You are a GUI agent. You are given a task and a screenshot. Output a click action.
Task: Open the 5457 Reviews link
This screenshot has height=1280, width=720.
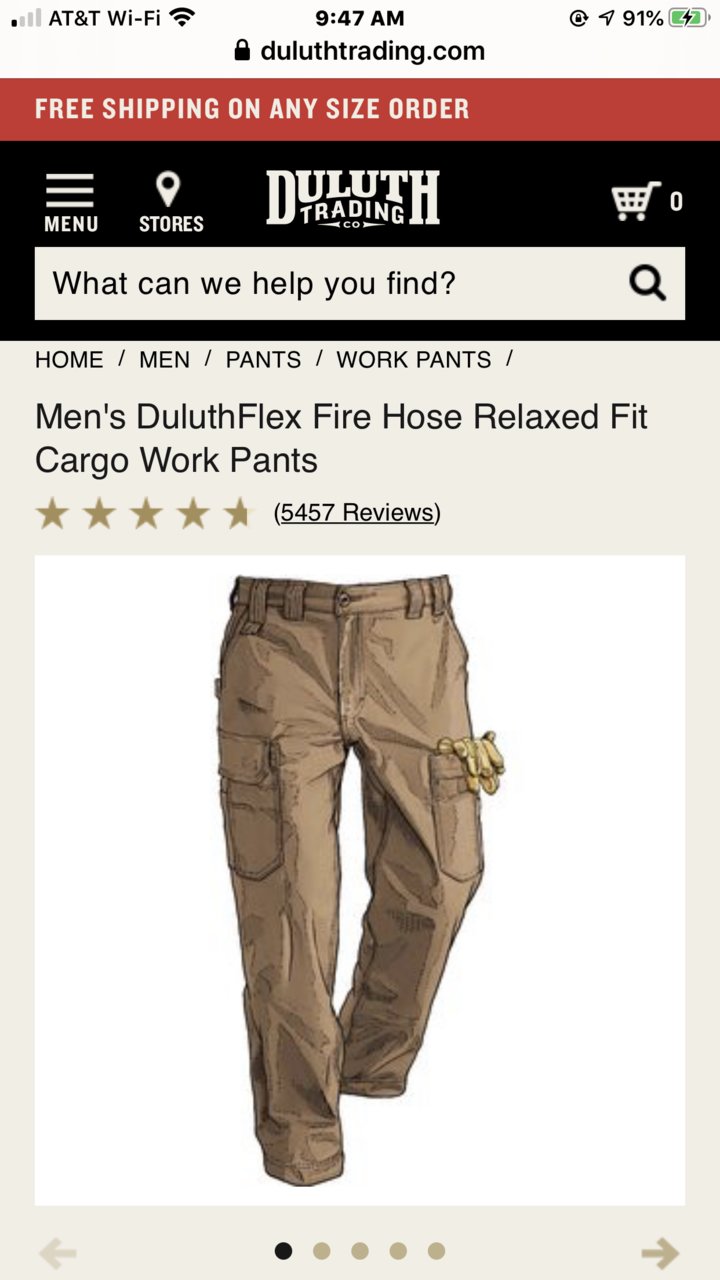tap(357, 513)
